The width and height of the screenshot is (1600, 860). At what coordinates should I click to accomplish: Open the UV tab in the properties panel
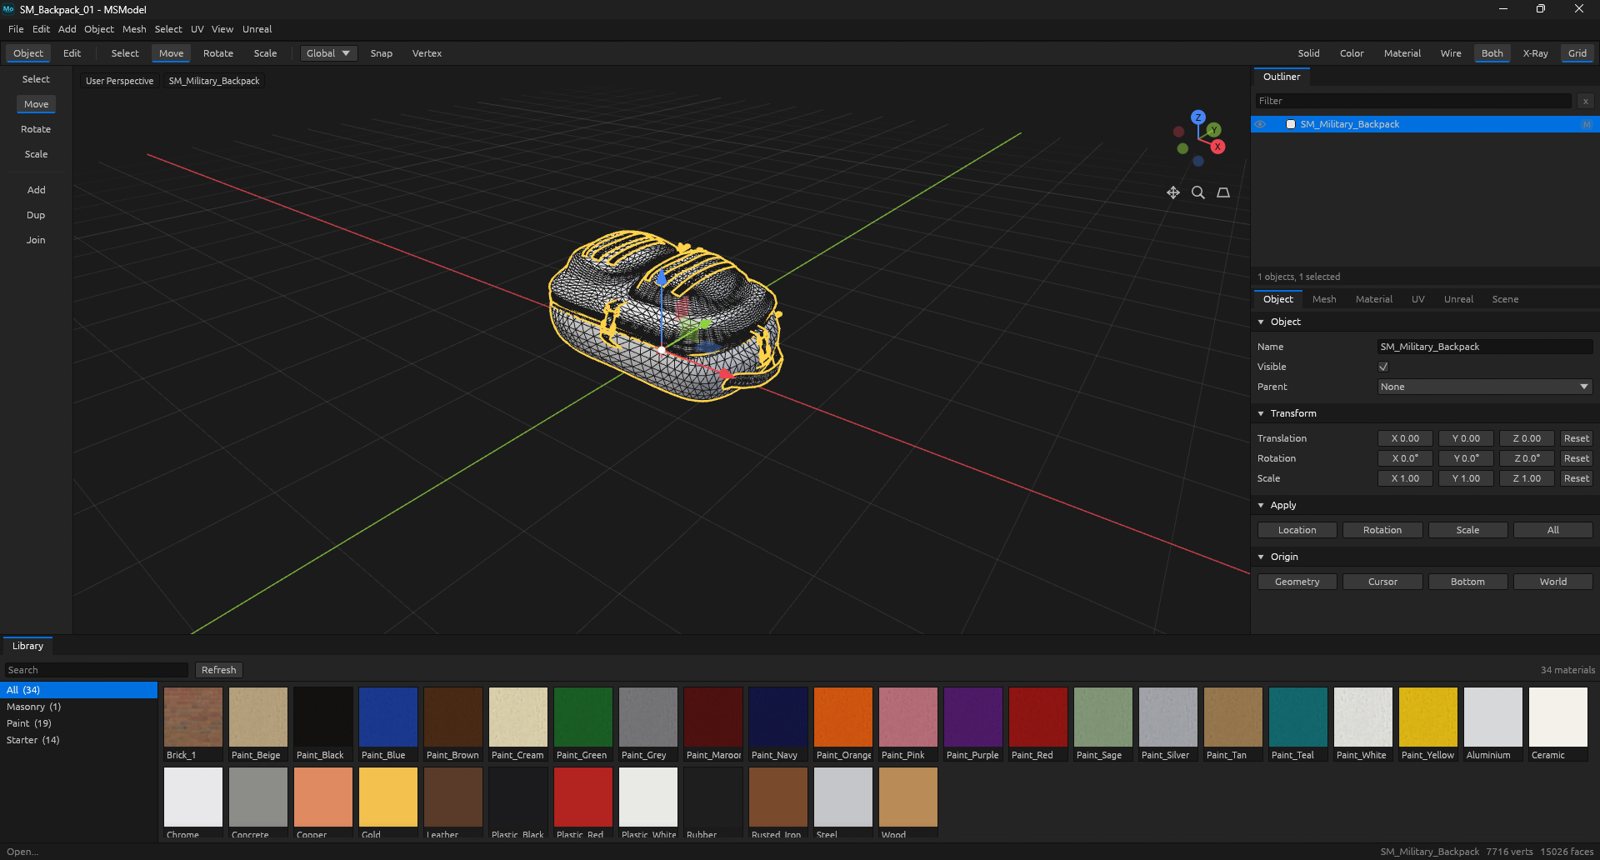(1418, 299)
